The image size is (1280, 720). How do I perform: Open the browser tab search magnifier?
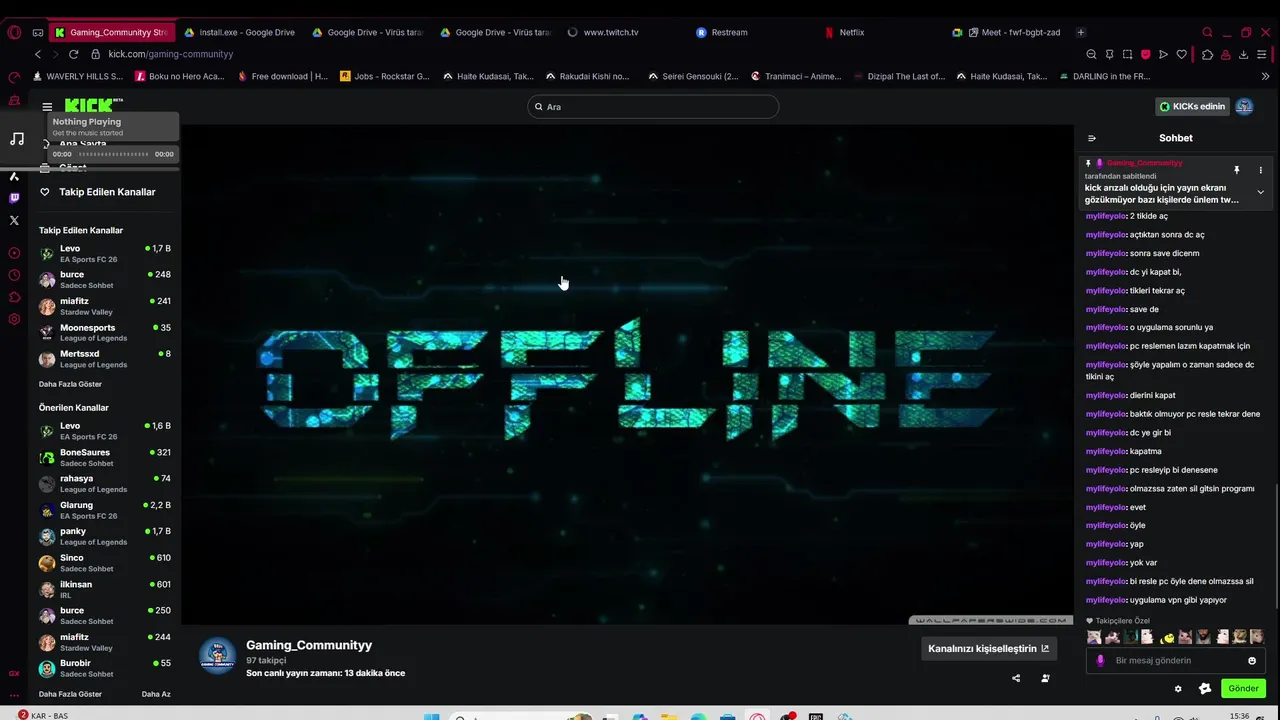(1207, 32)
